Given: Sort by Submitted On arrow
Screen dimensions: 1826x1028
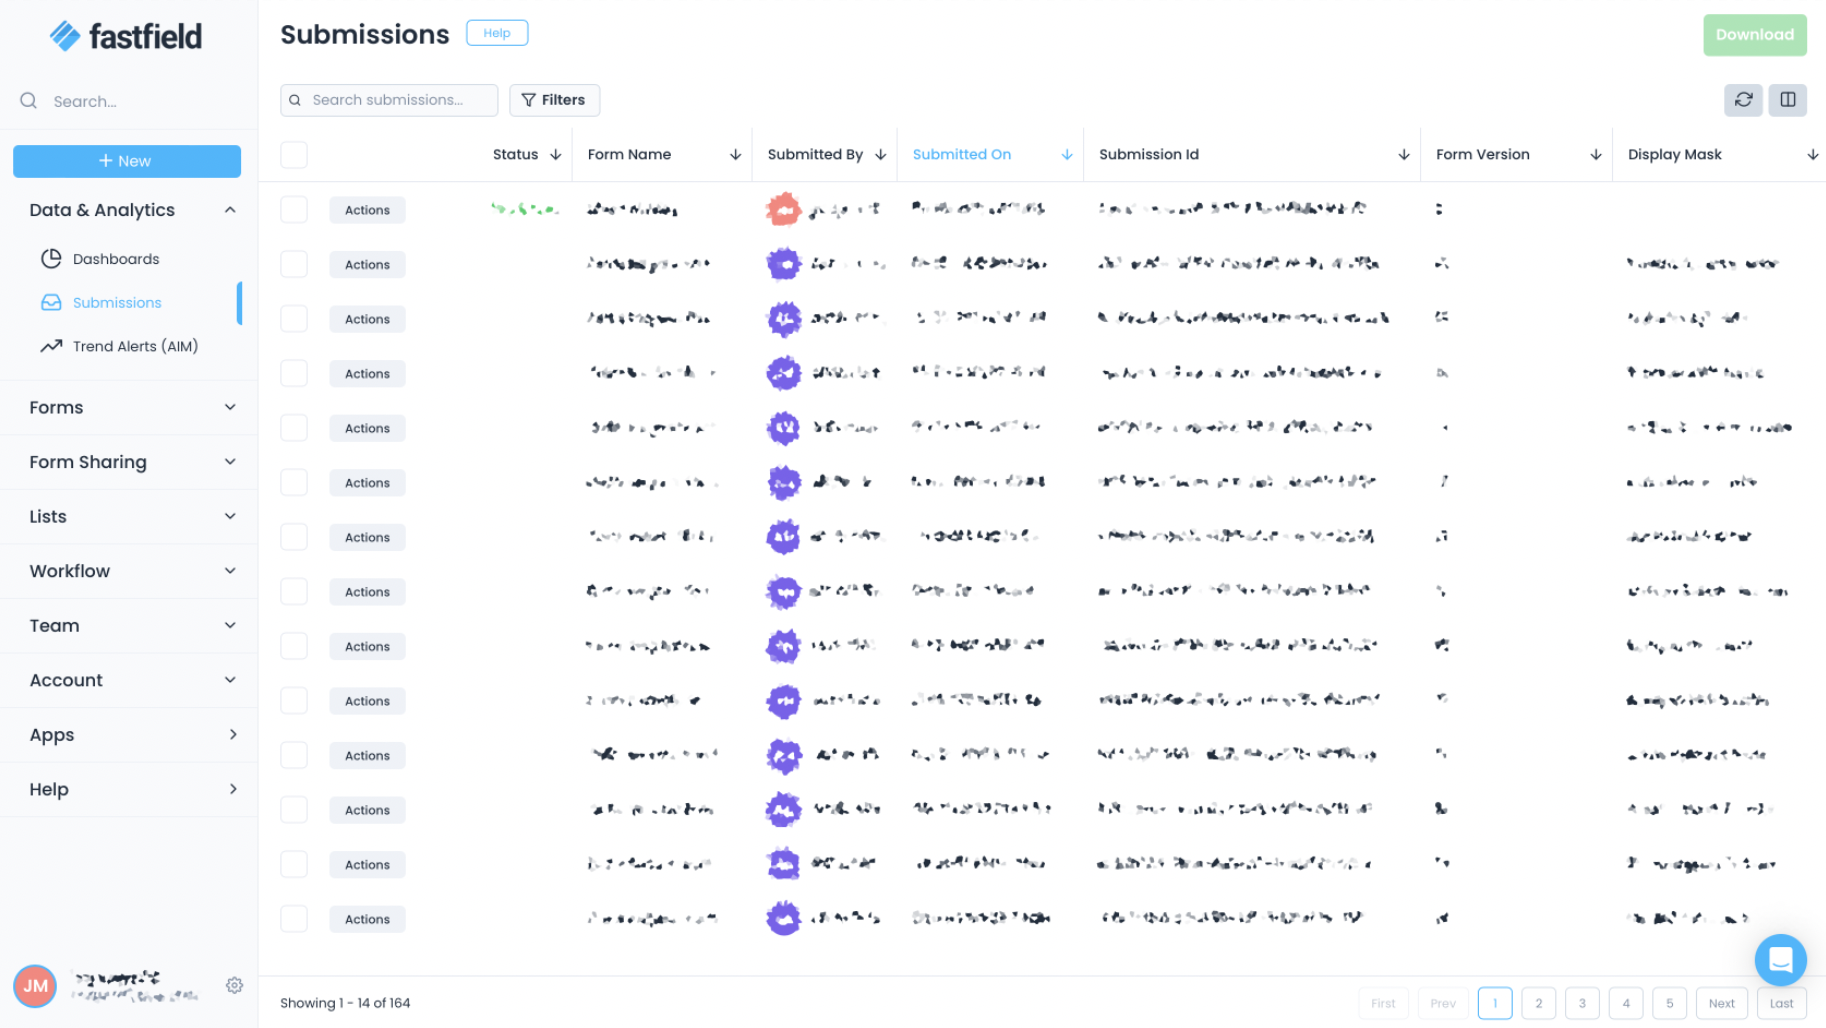Looking at the screenshot, I should point(1067,155).
